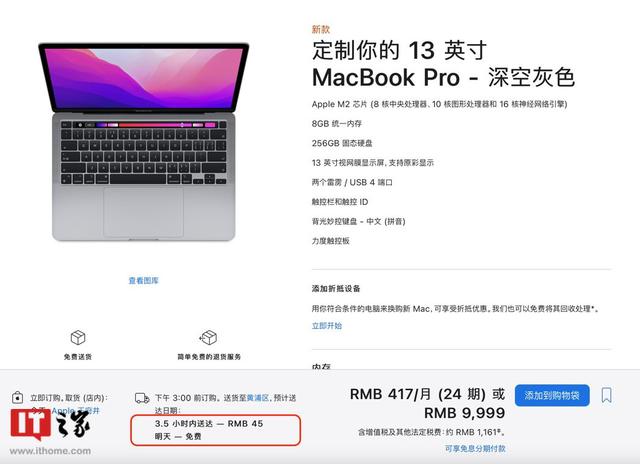Add the MacBook Pro to shopping bag
Image resolution: width=640 pixels, height=464 pixels.
[x=552, y=395]
